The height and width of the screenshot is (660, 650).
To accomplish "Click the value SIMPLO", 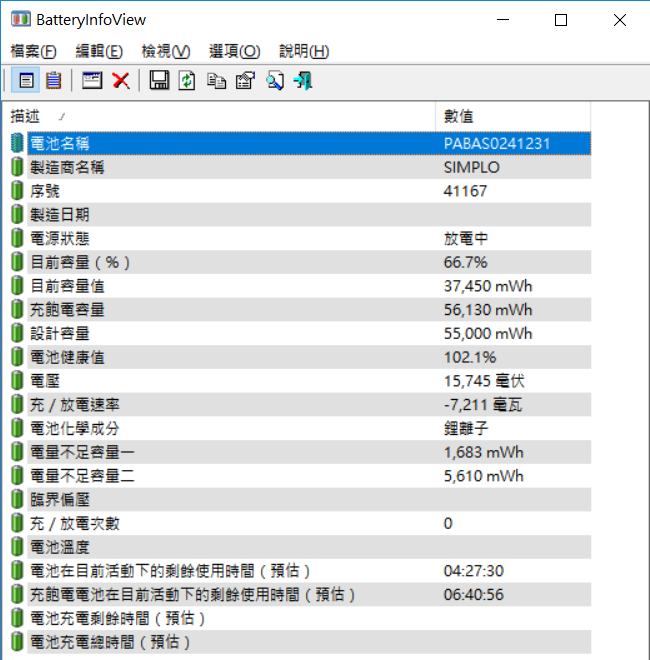I will point(472,168).
